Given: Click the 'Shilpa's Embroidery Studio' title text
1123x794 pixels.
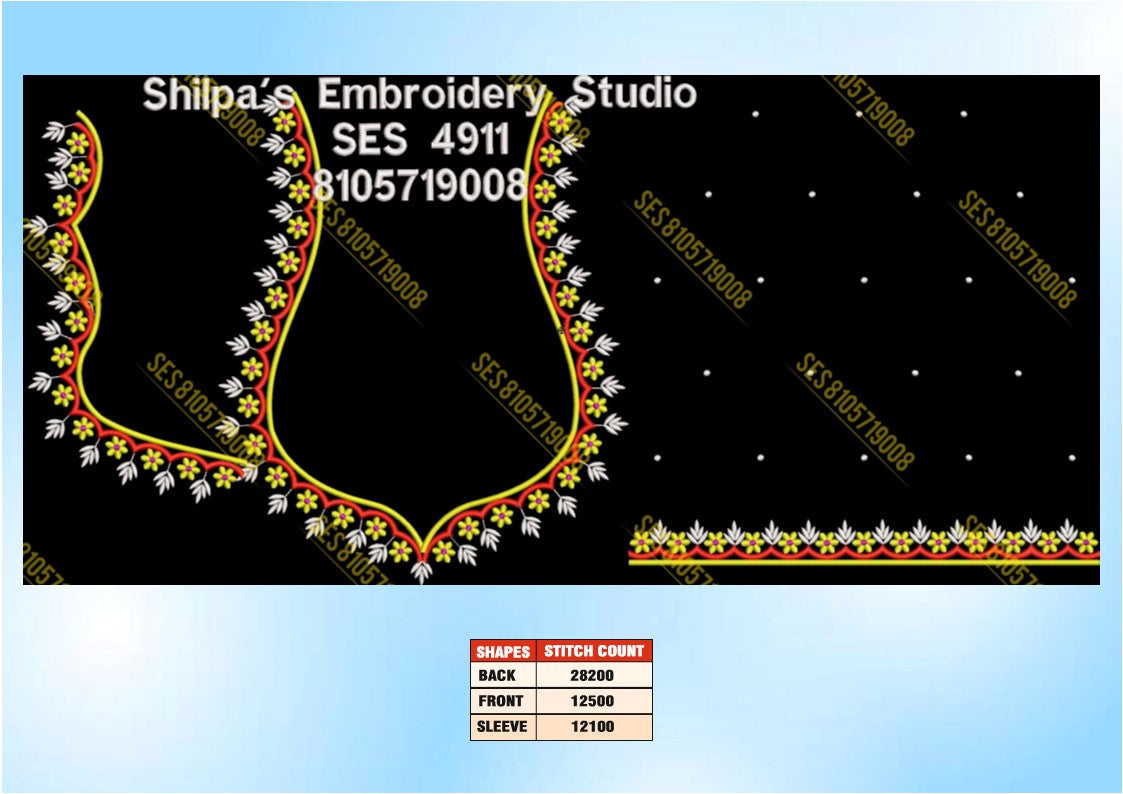Looking at the screenshot, I should (x=419, y=95).
